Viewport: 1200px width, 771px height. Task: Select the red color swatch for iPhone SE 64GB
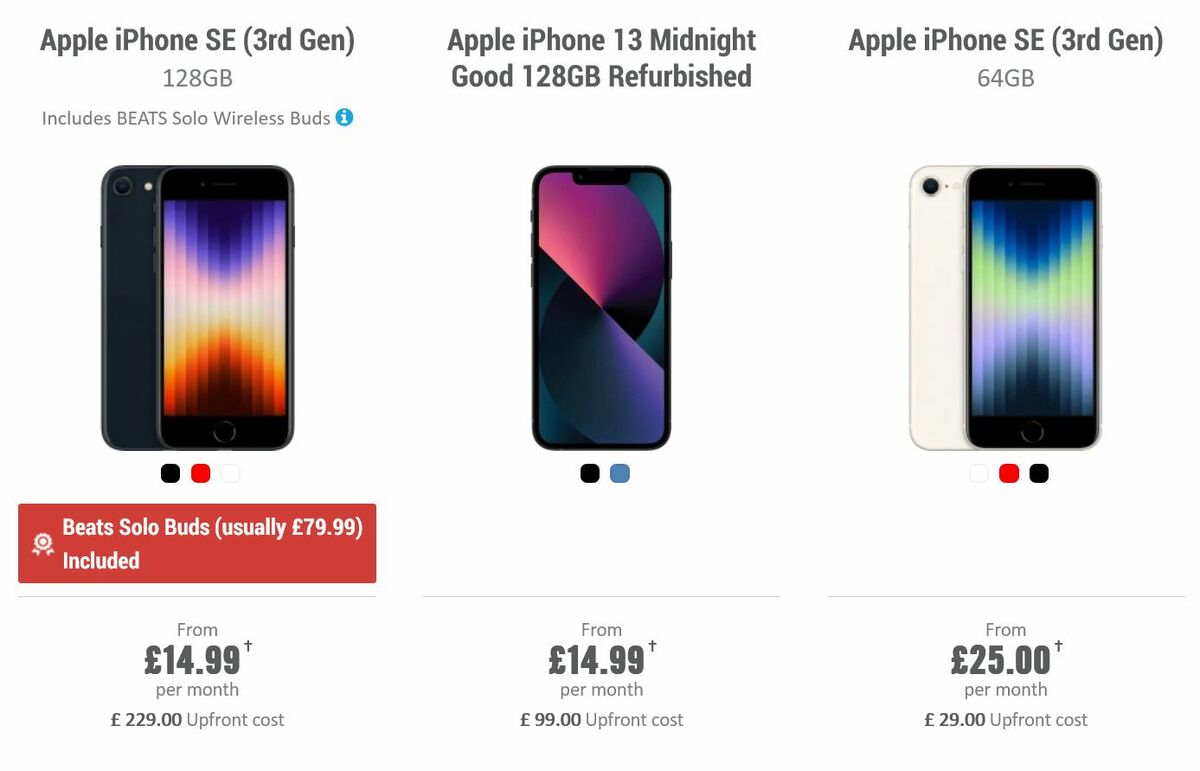(1008, 472)
